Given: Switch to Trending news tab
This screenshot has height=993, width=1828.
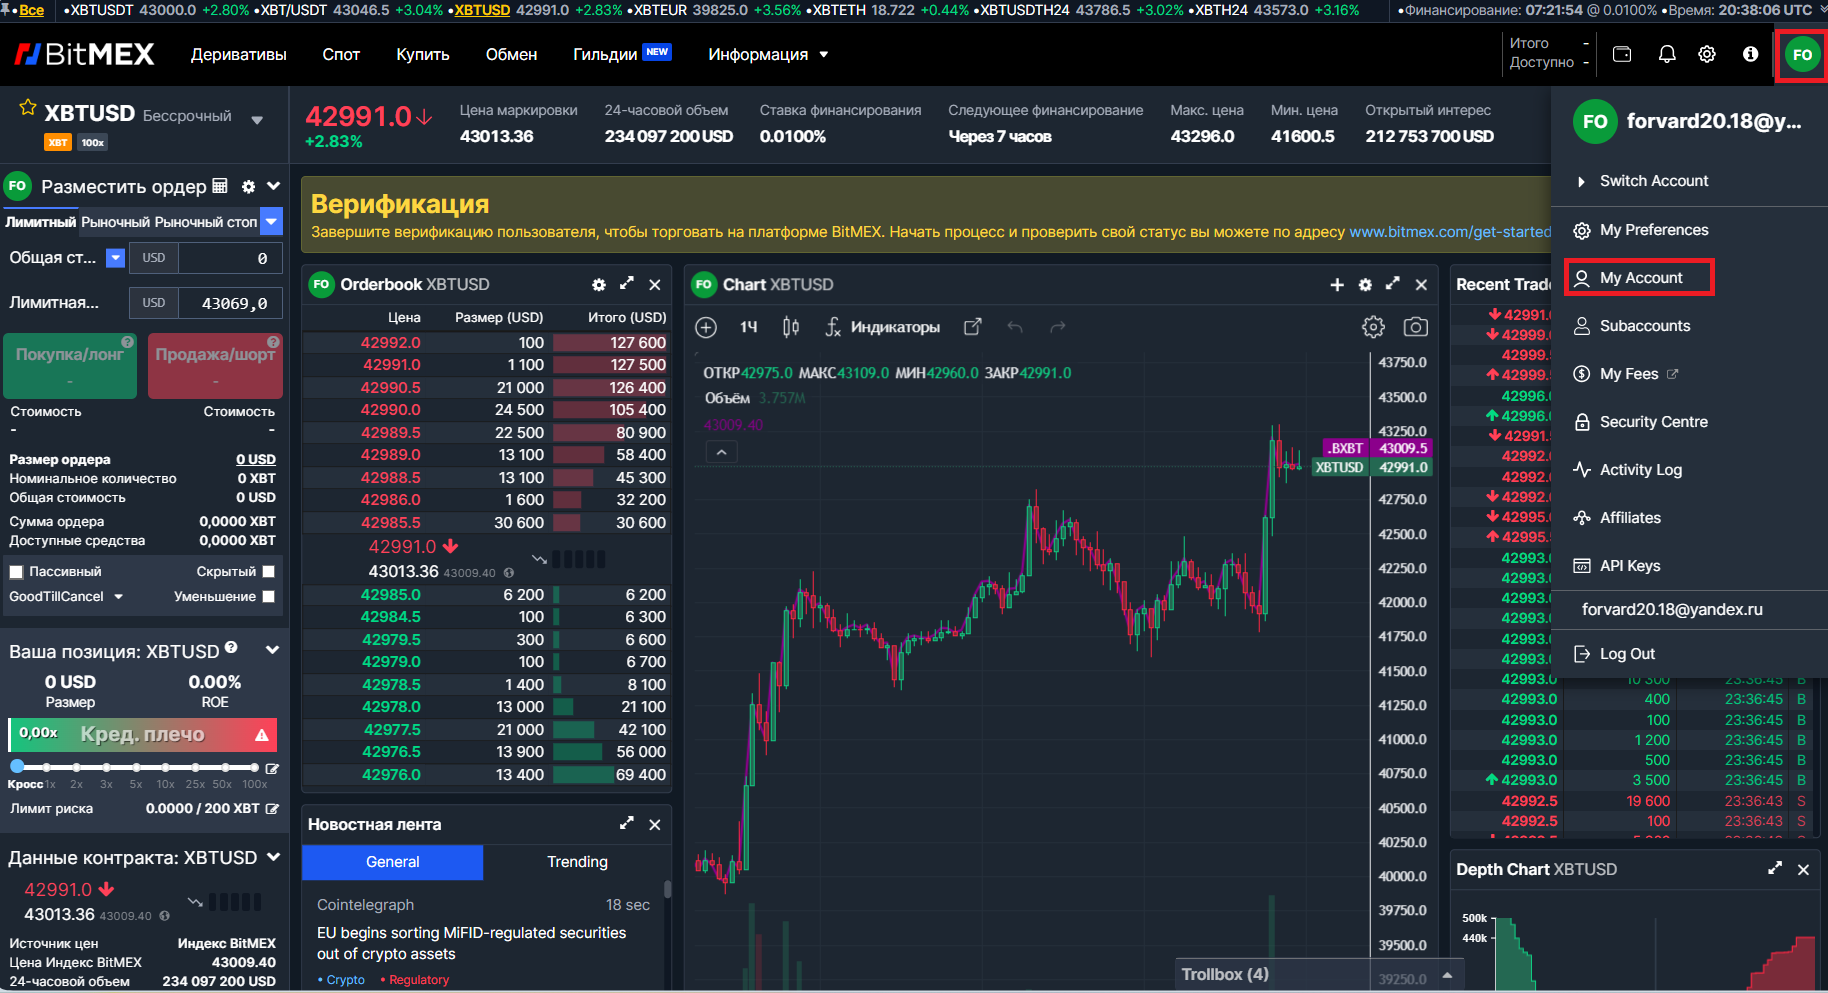Looking at the screenshot, I should pos(577,862).
